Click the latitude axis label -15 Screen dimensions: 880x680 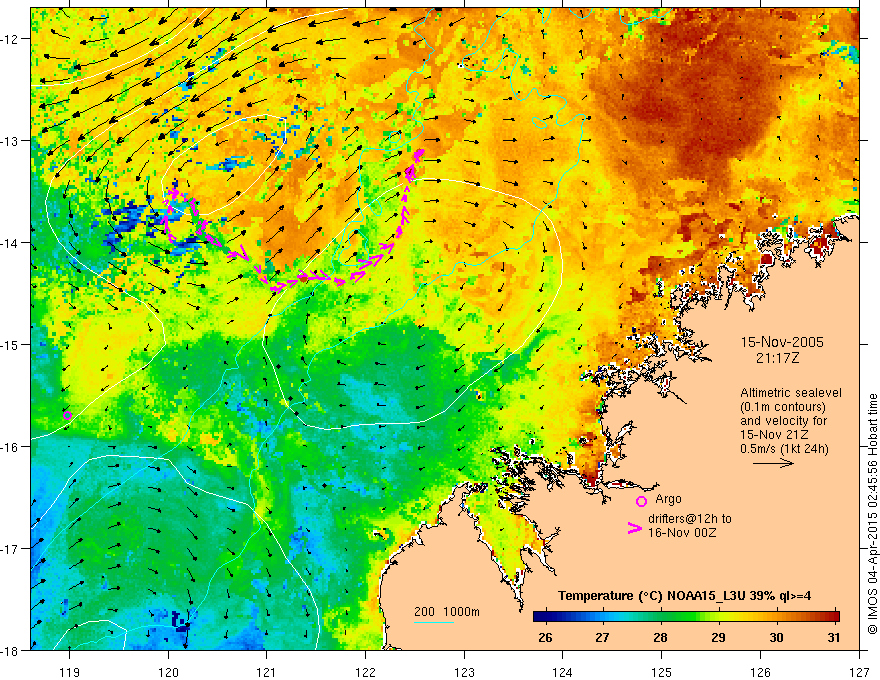coord(10,344)
